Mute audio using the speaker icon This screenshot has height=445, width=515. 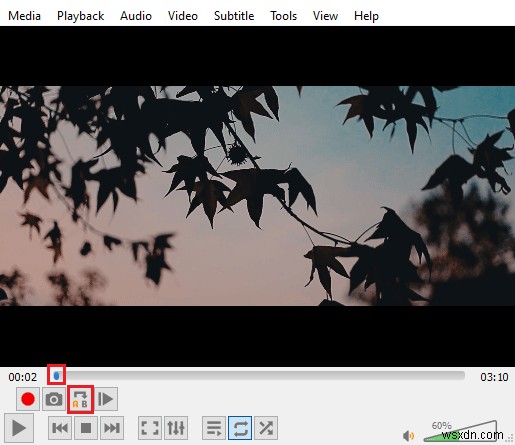point(408,435)
